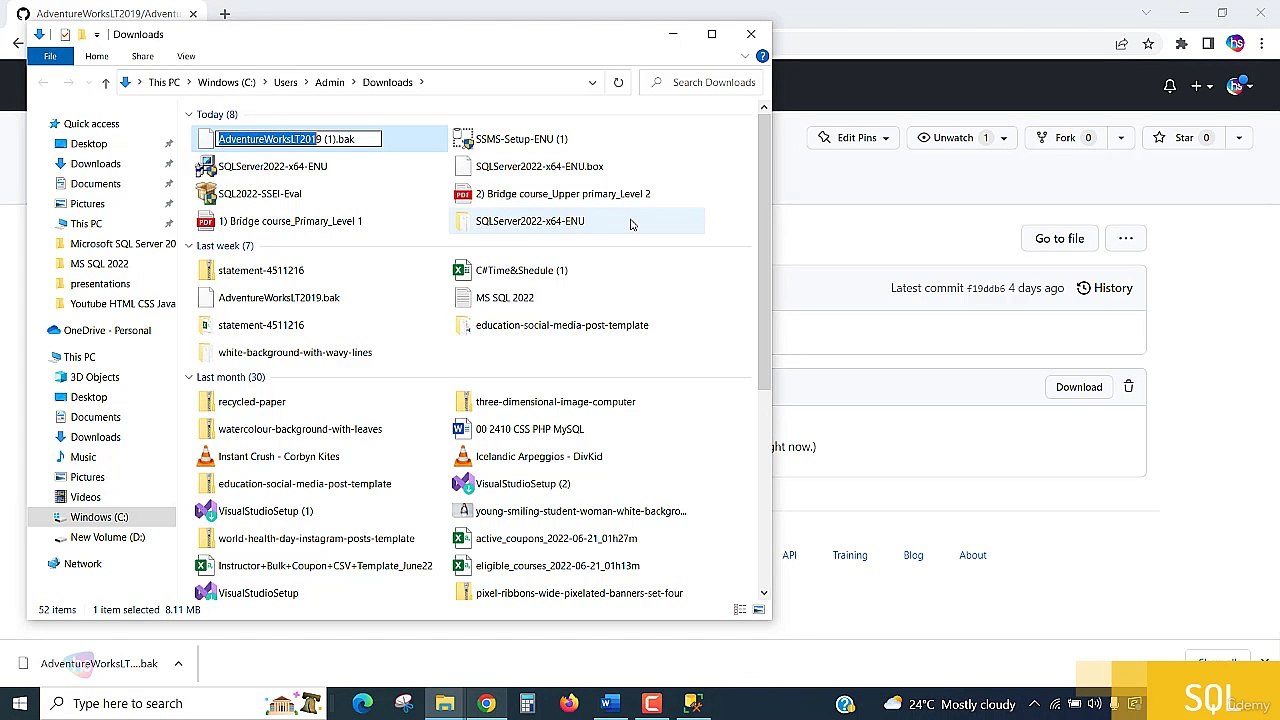Open download item options chevron in Chrome
The width and height of the screenshot is (1280, 720).
tap(178, 664)
